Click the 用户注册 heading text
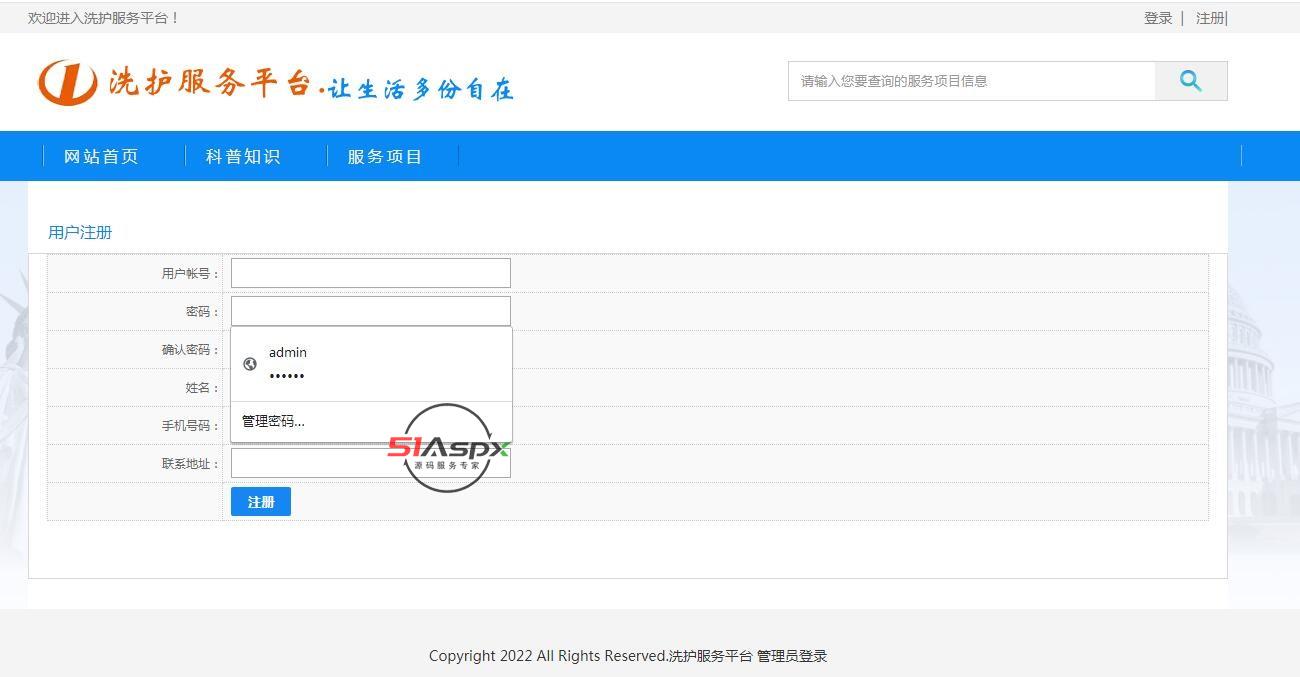 click(80, 232)
